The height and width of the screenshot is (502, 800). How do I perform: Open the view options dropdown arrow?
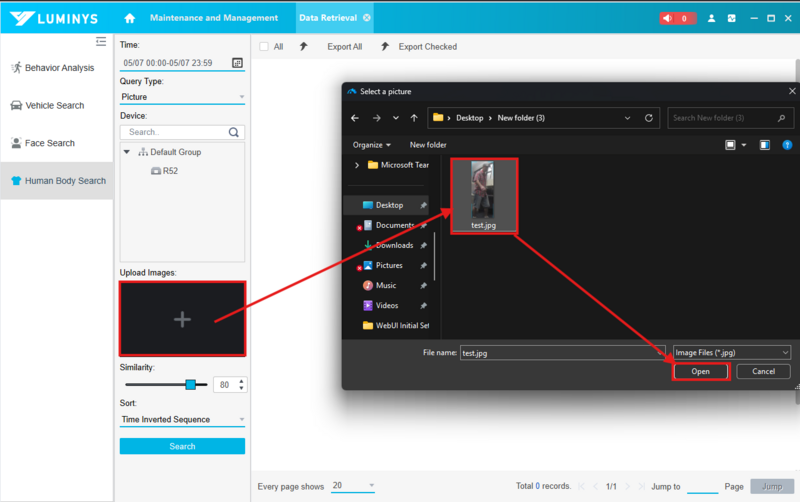[x=744, y=145]
